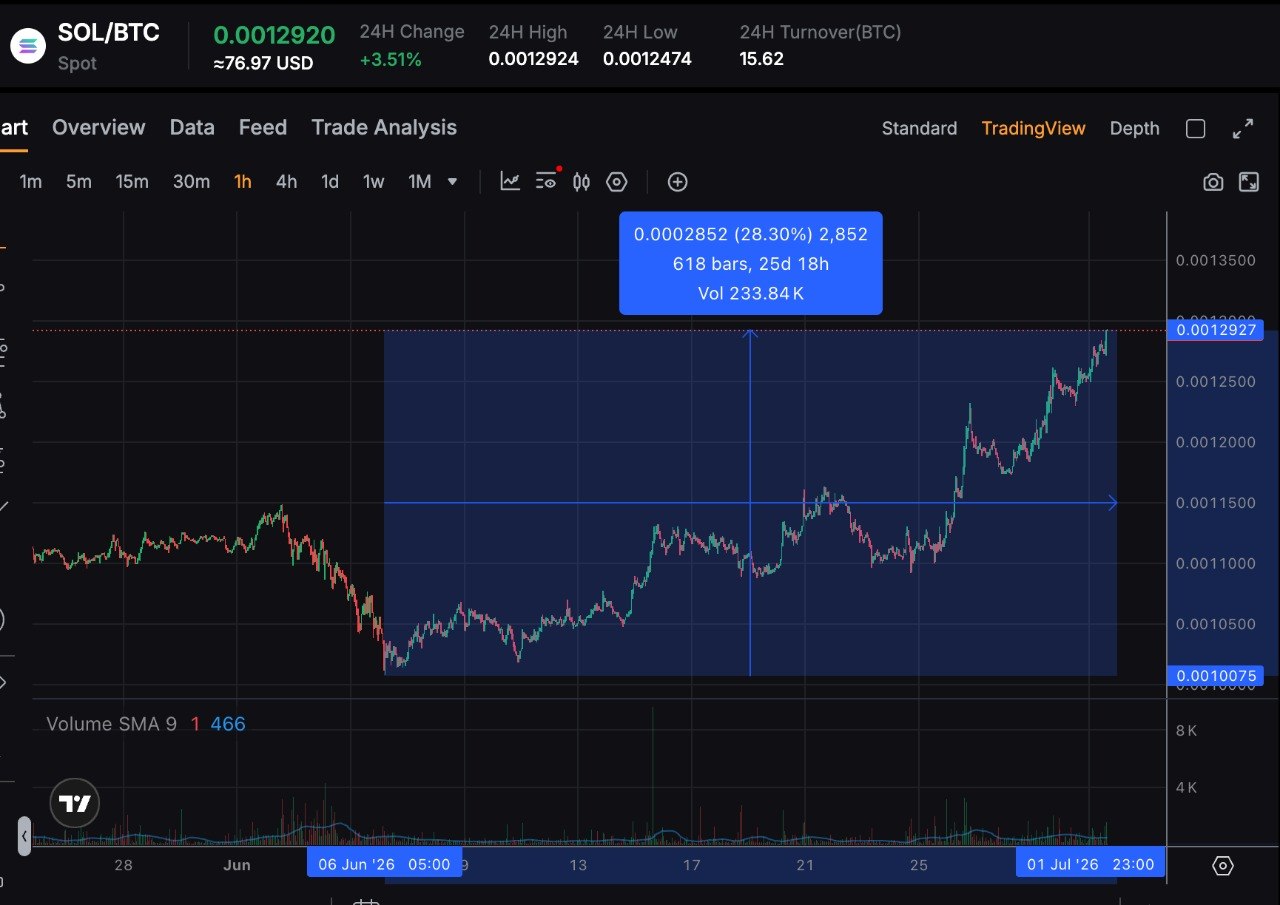Click the Jun label on the time axis
Image resolution: width=1280 pixels, height=905 pixels.
click(x=237, y=864)
